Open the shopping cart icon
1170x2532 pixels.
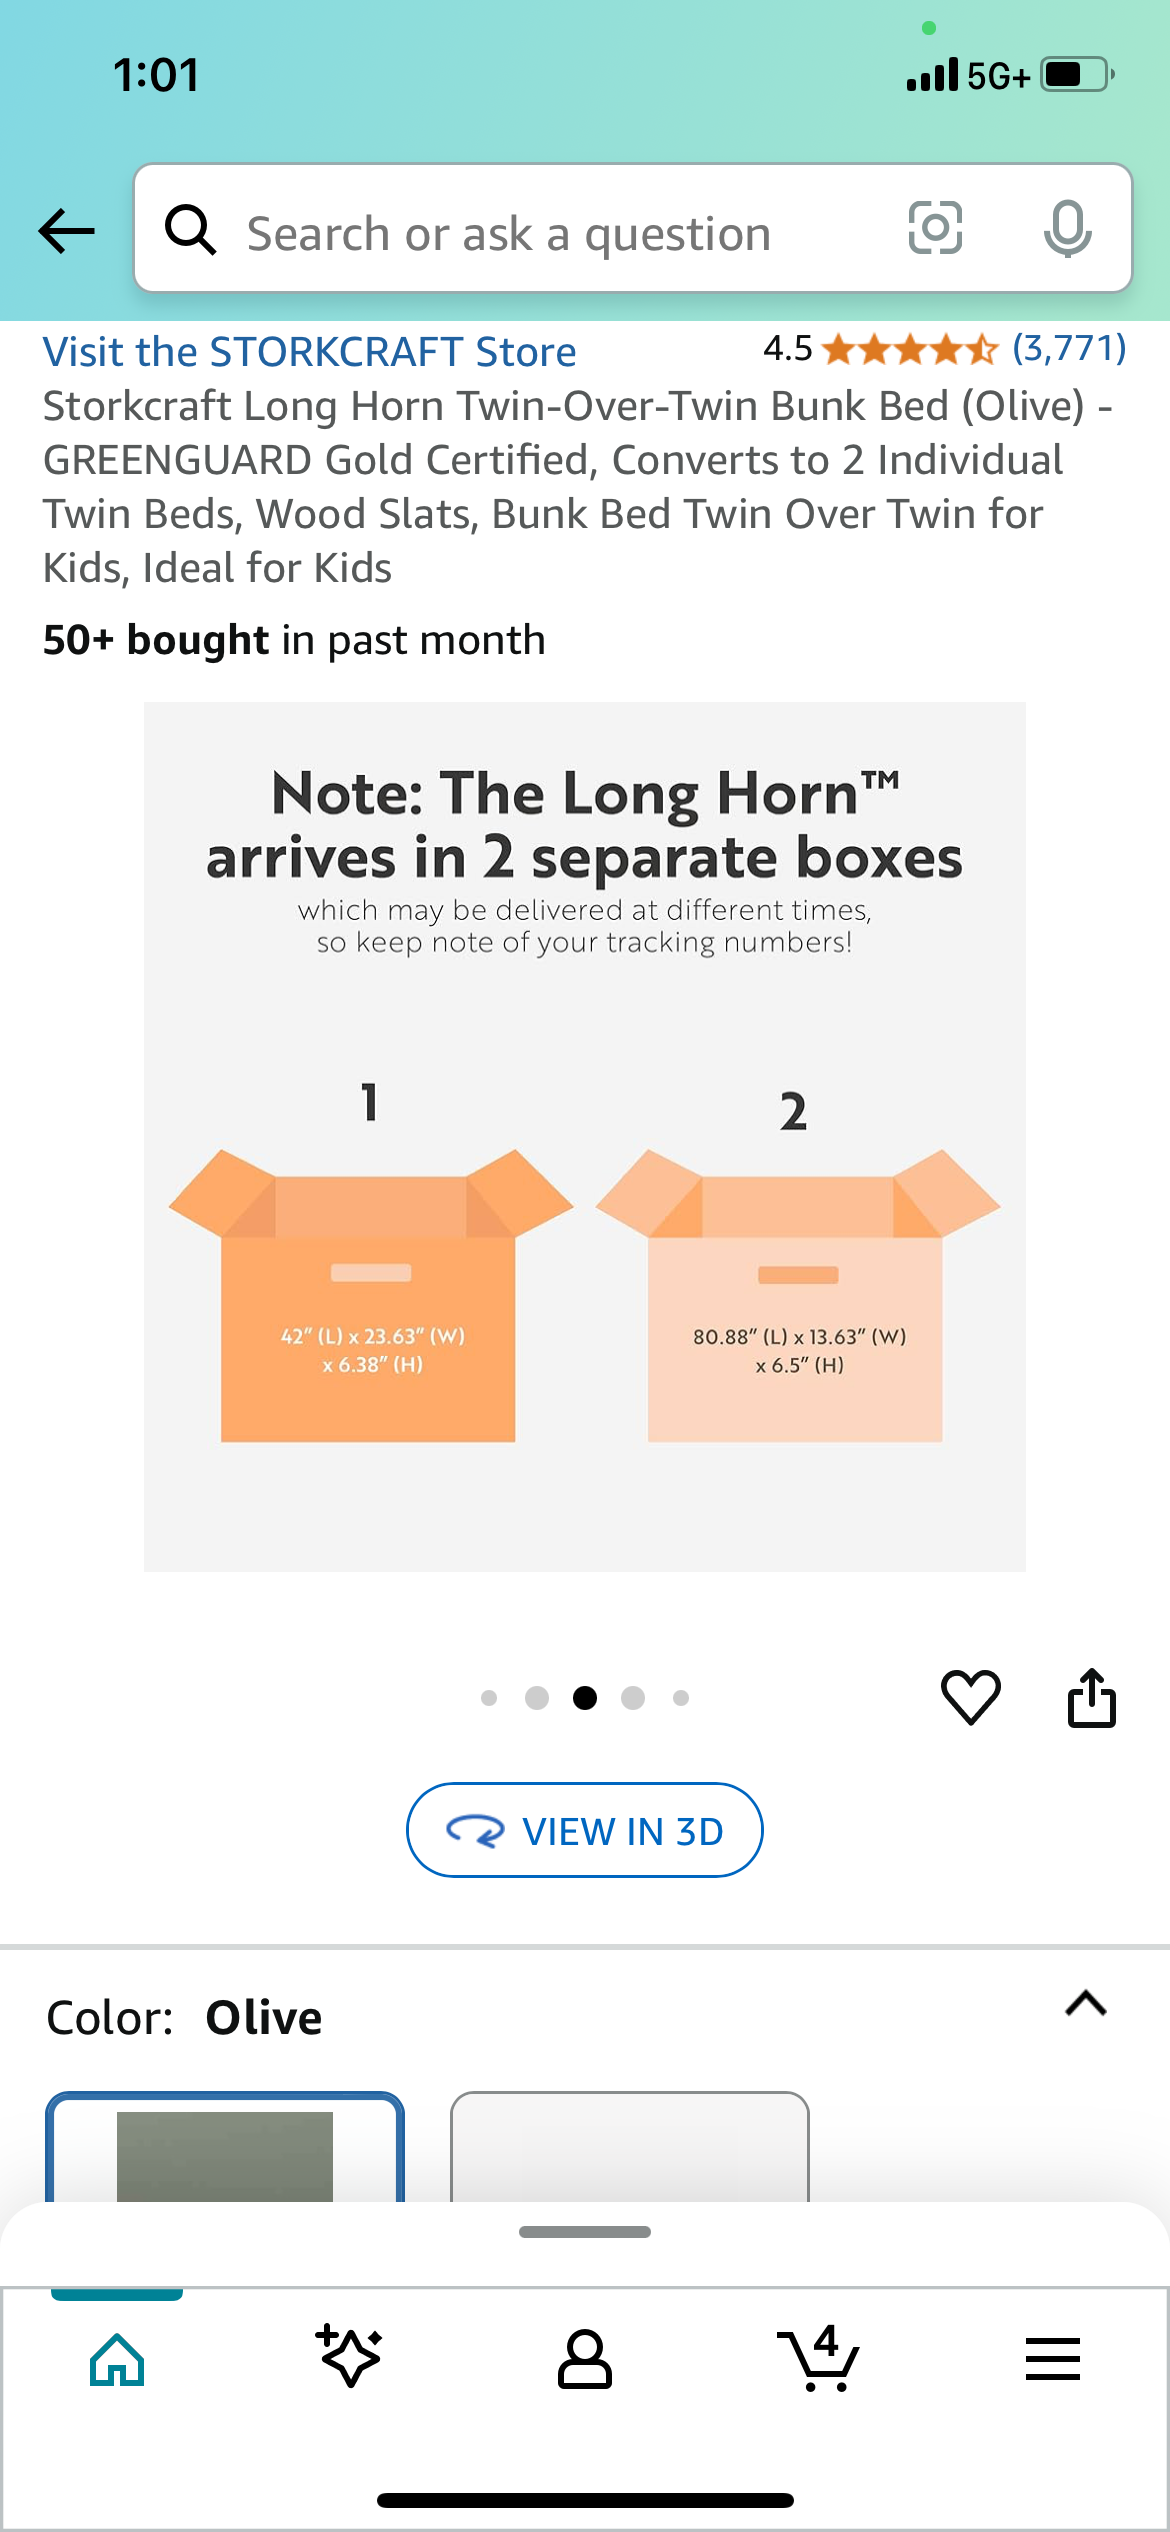click(x=818, y=2358)
